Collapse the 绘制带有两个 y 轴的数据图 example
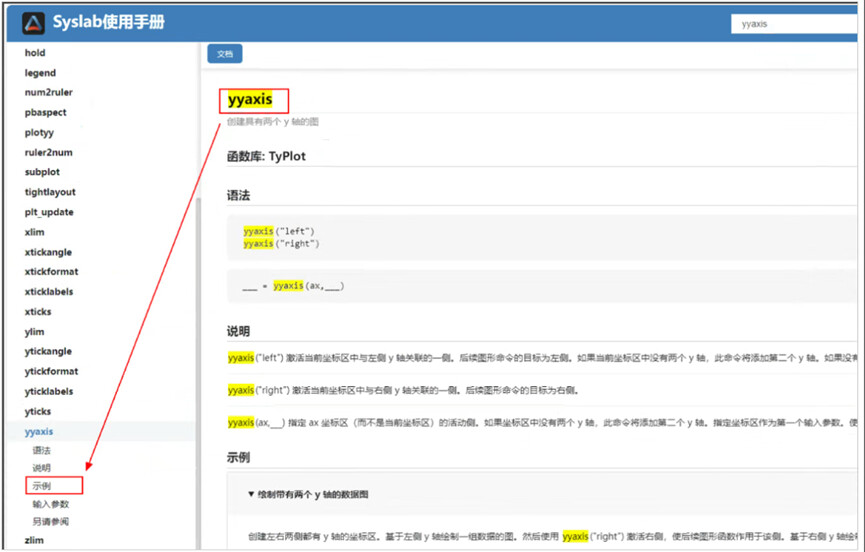This screenshot has width=865, height=552. tap(308, 495)
